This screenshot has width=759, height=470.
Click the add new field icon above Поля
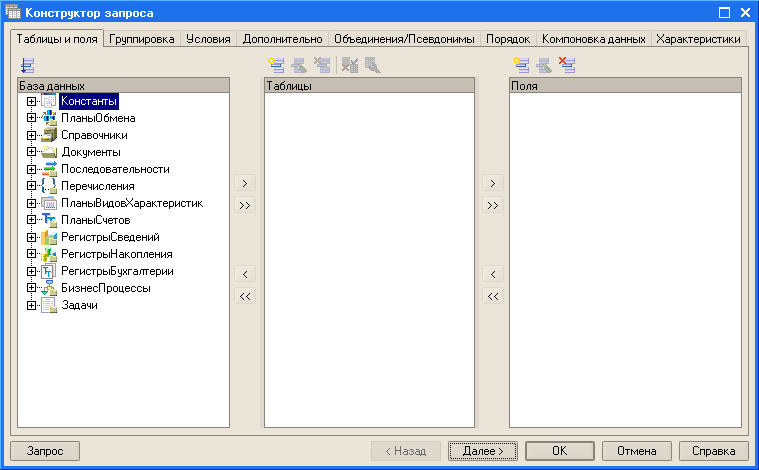coord(521,66)
